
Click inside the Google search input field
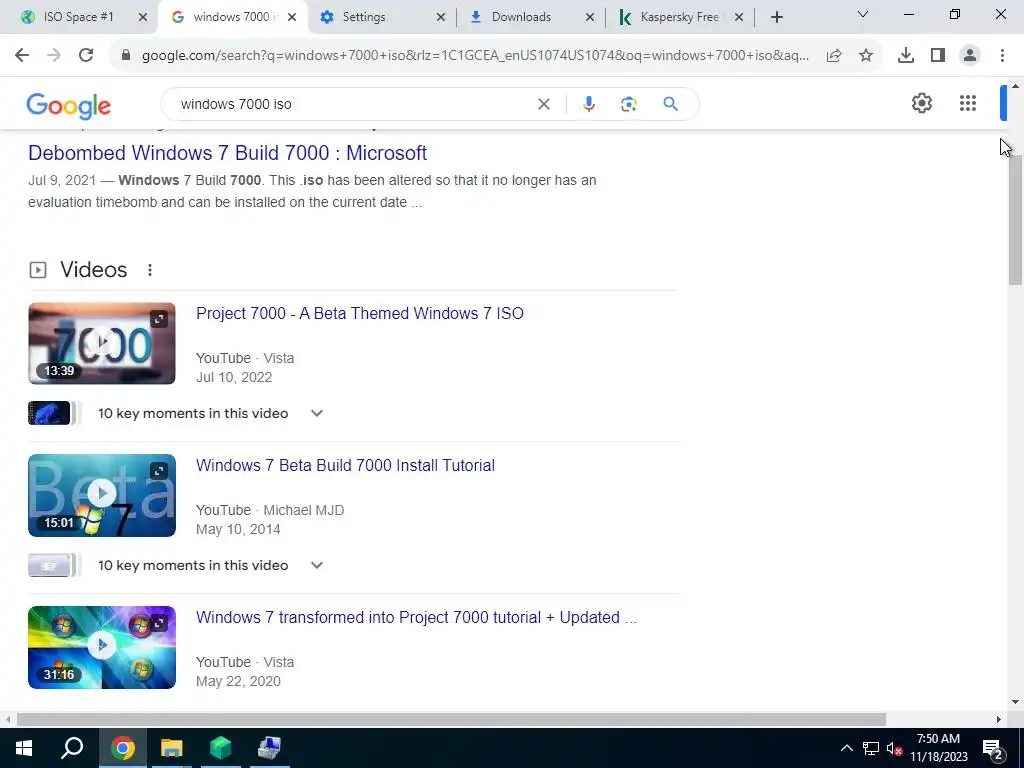point(353,104)
